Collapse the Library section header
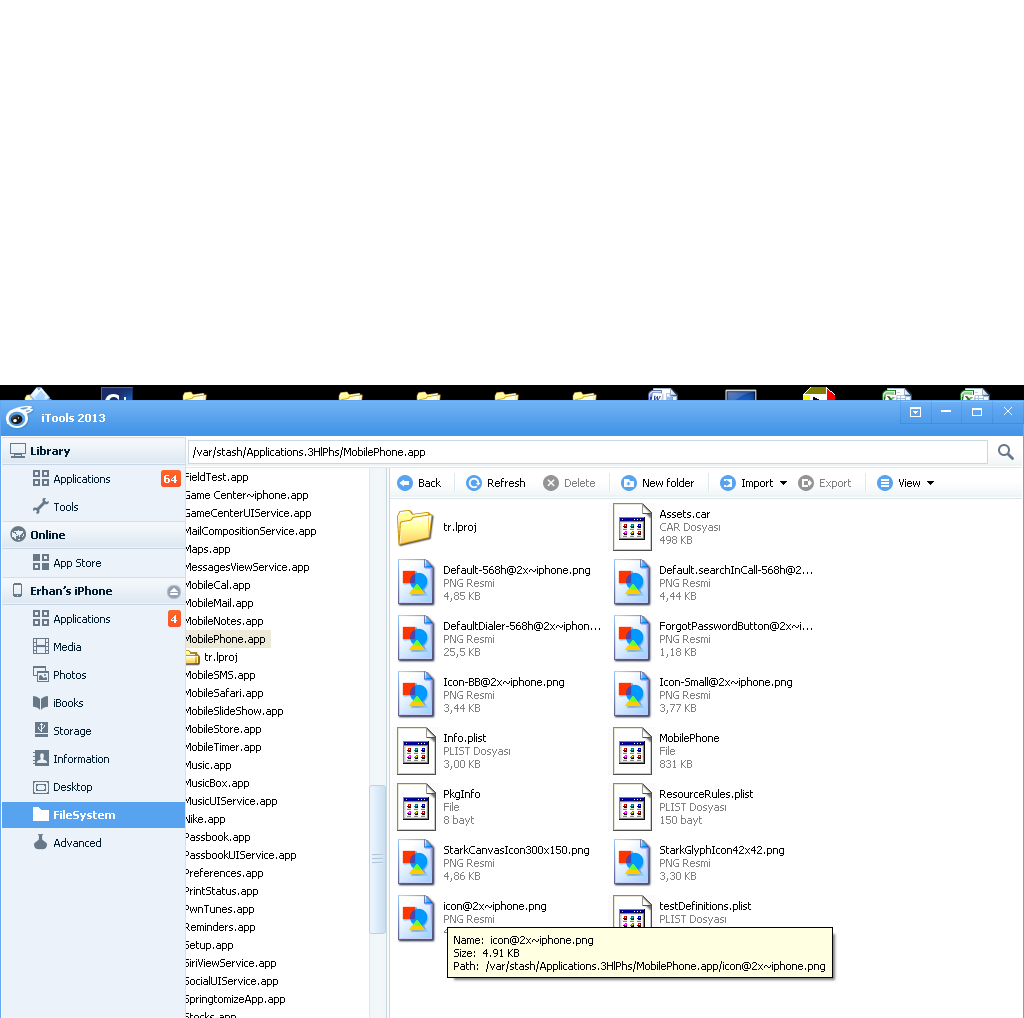The width and height of the screenshot is (1024, 1018). tap(94, 451)
